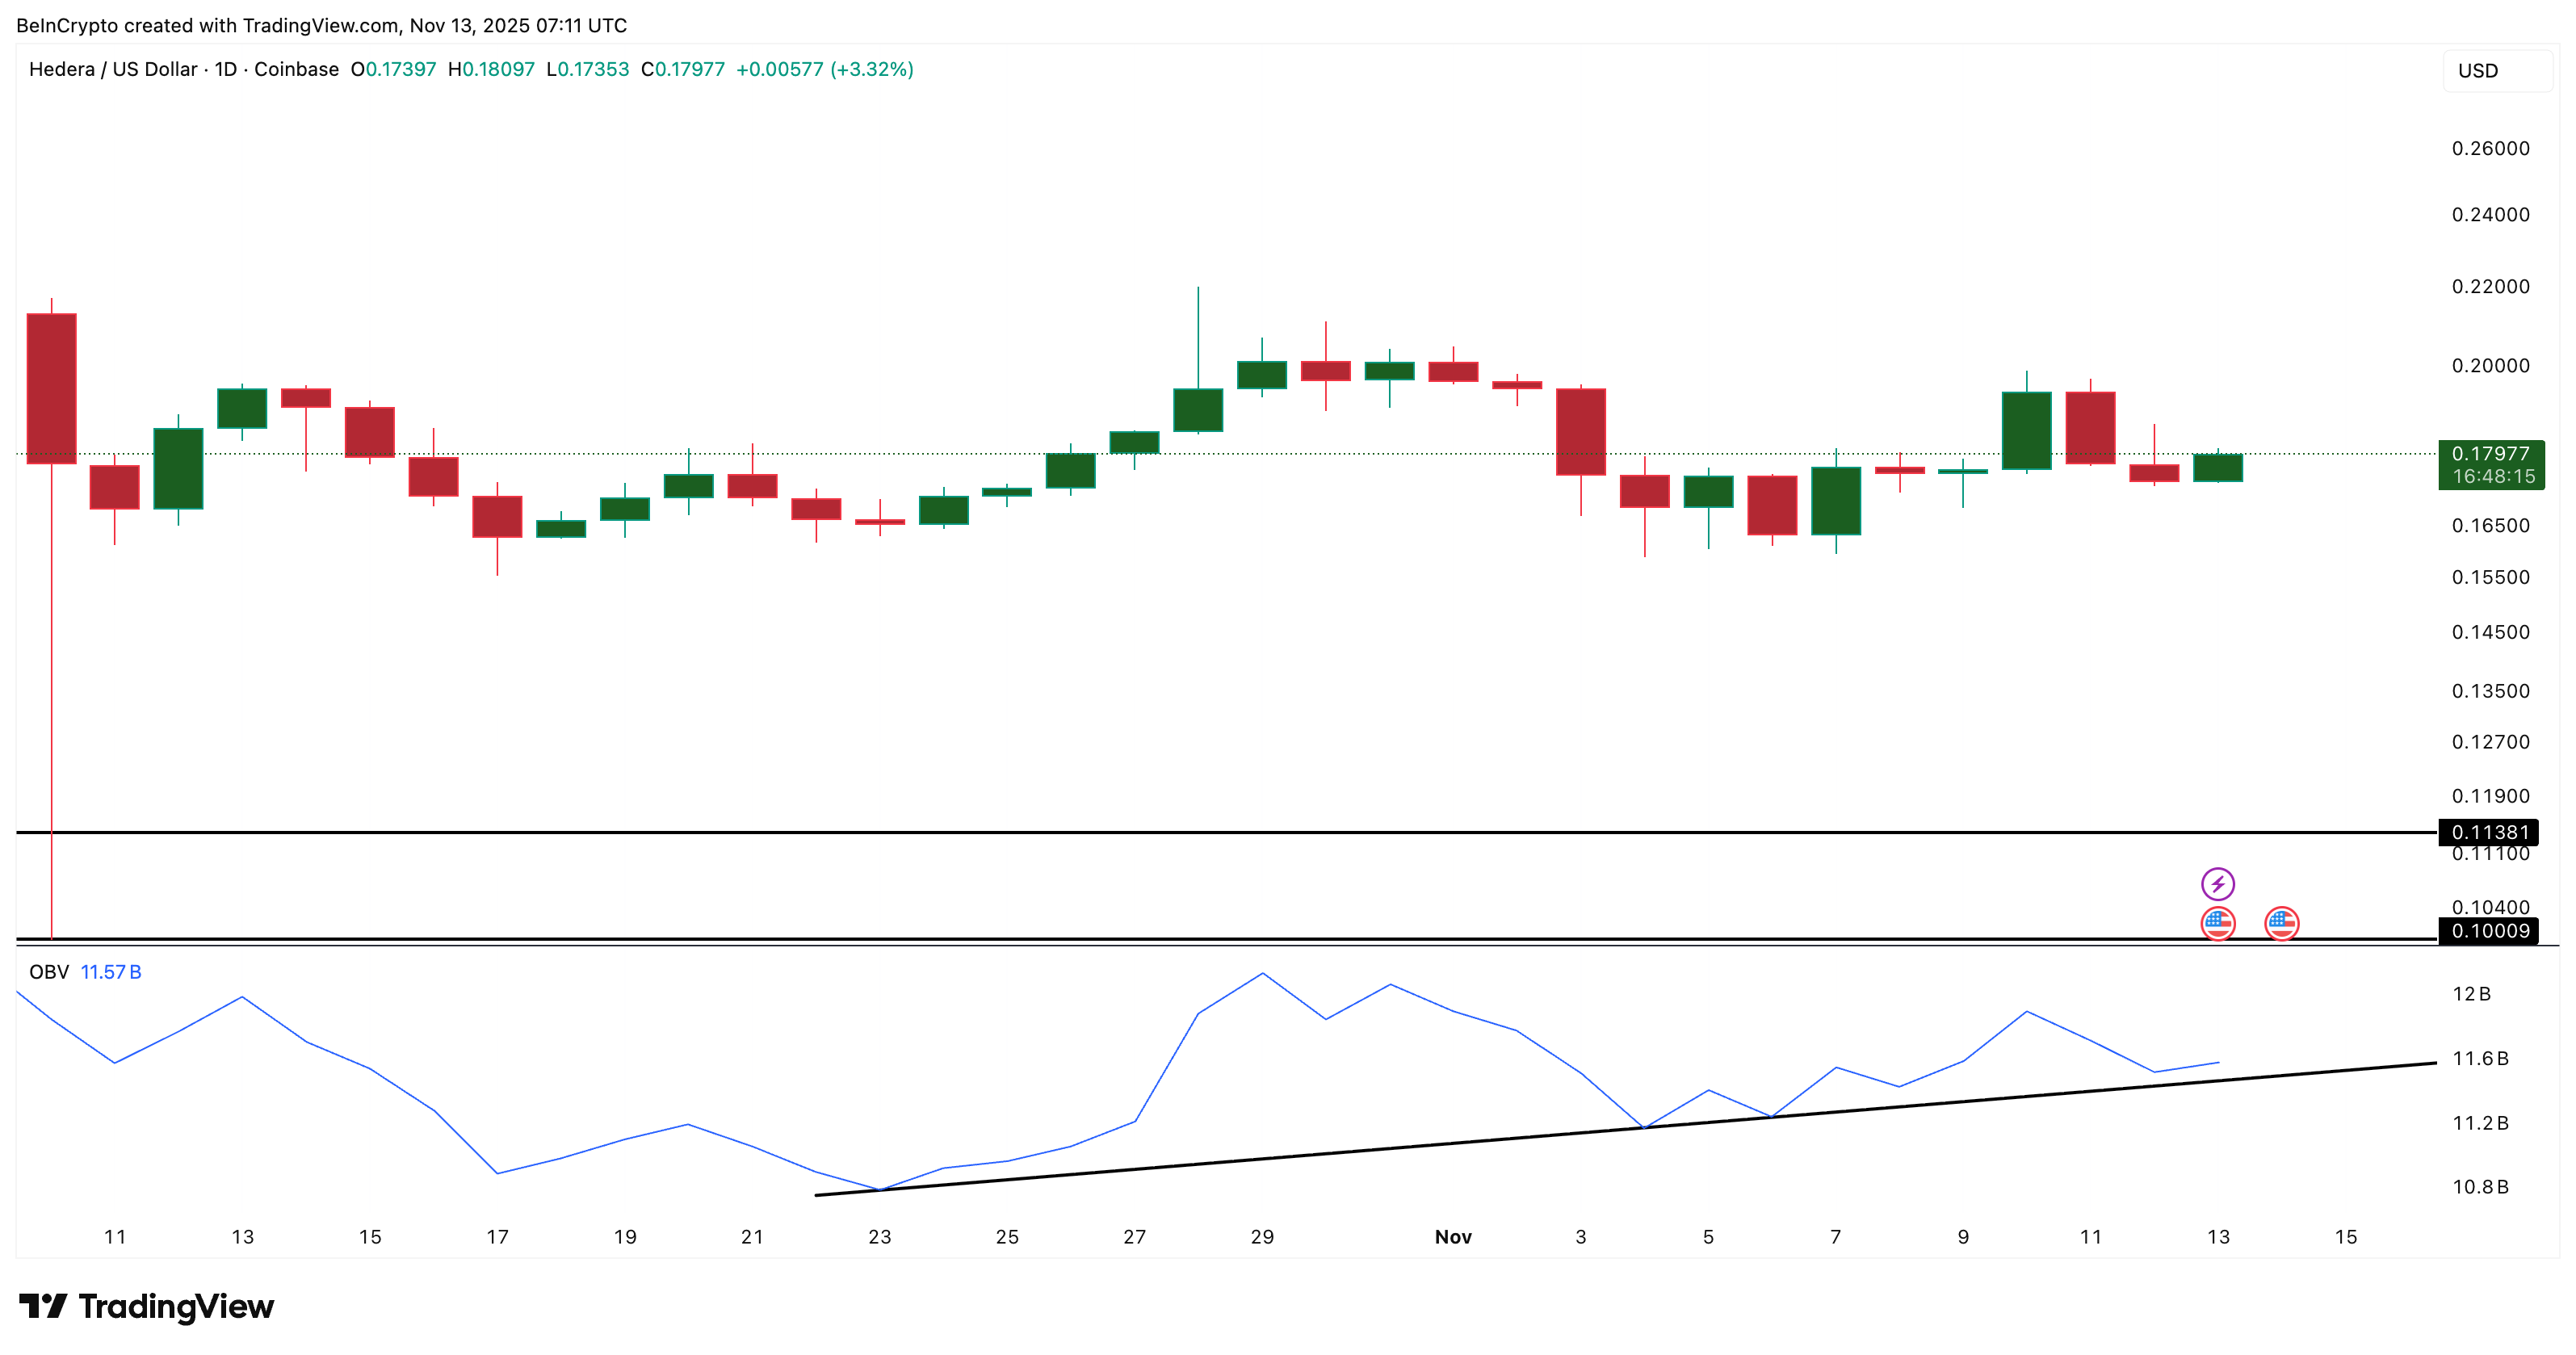Expand the OBV value 11.57 B readout
Viewport: 2576px width, 1355px height.
pos(112,971)
